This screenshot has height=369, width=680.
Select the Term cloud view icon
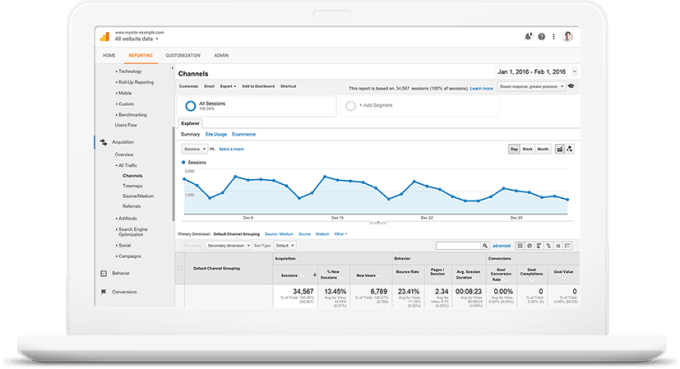point(558,246)
